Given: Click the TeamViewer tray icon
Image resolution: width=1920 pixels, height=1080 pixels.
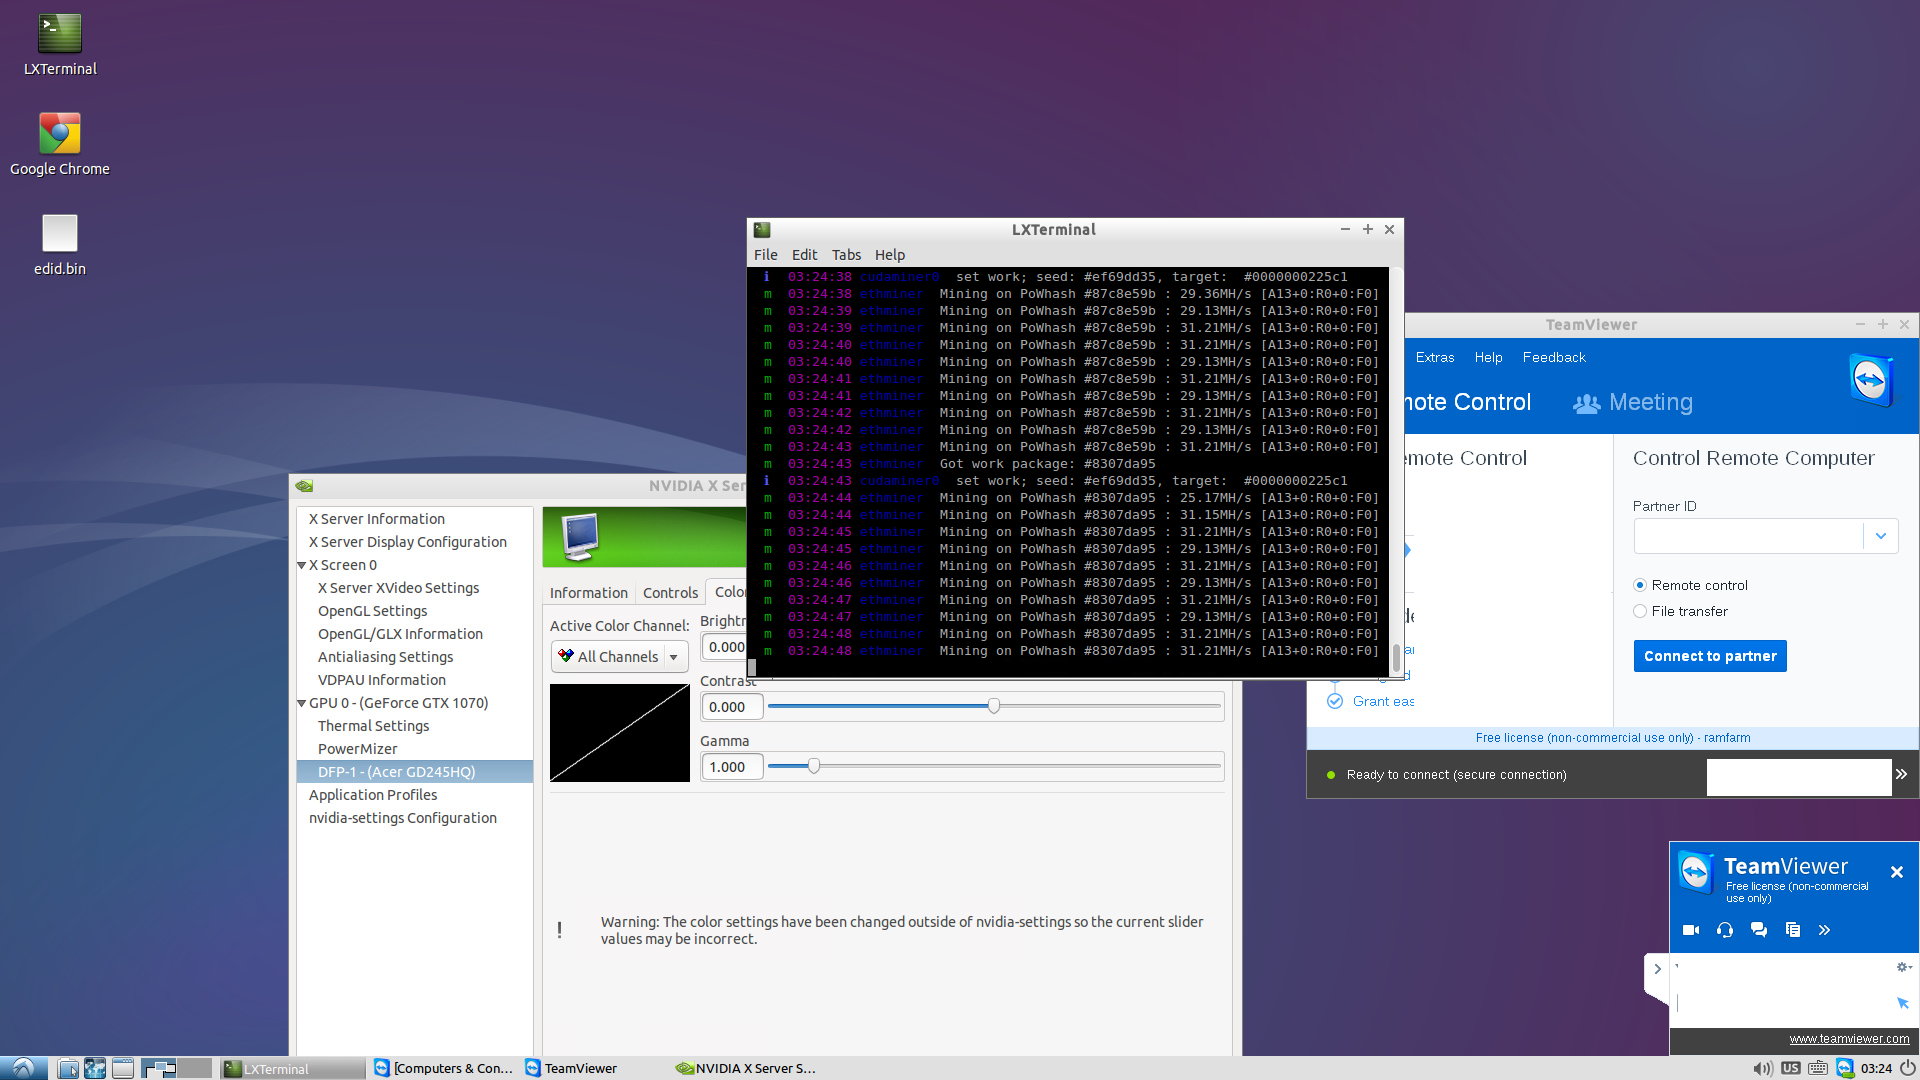Looking at the screenshot, I should 1844,1068.
